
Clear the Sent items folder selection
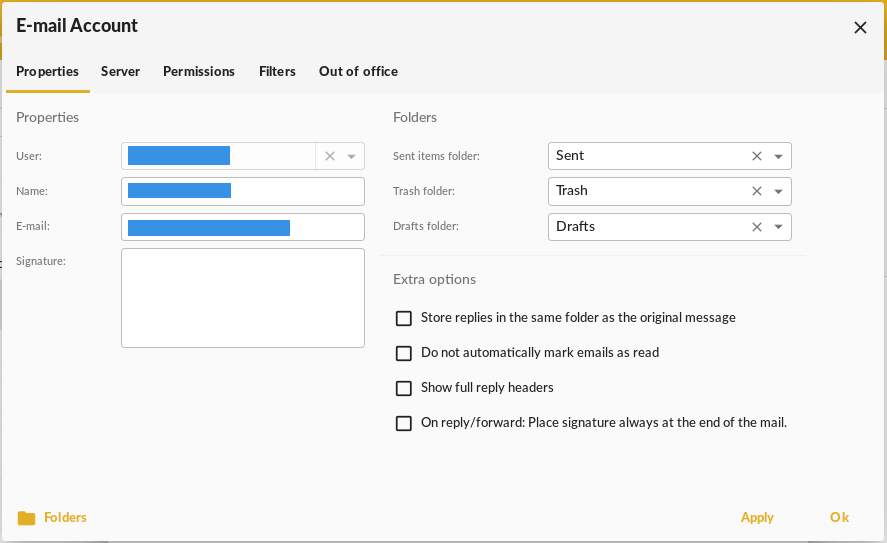click(x=756, y=156)
